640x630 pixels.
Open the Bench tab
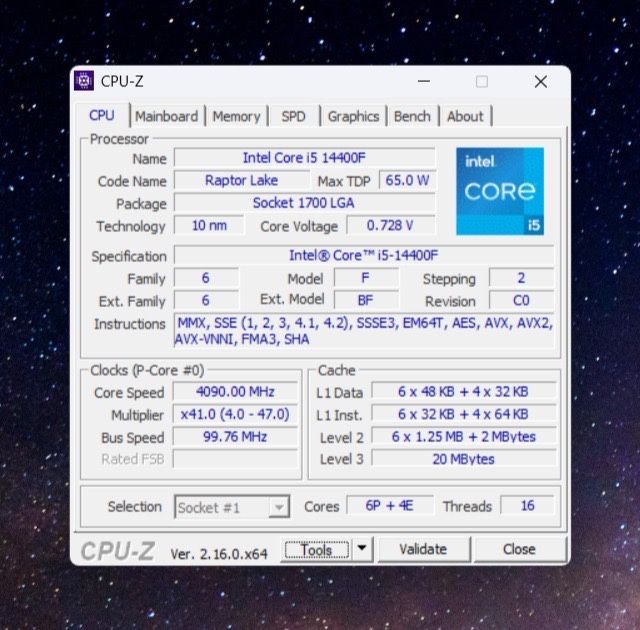412,116
